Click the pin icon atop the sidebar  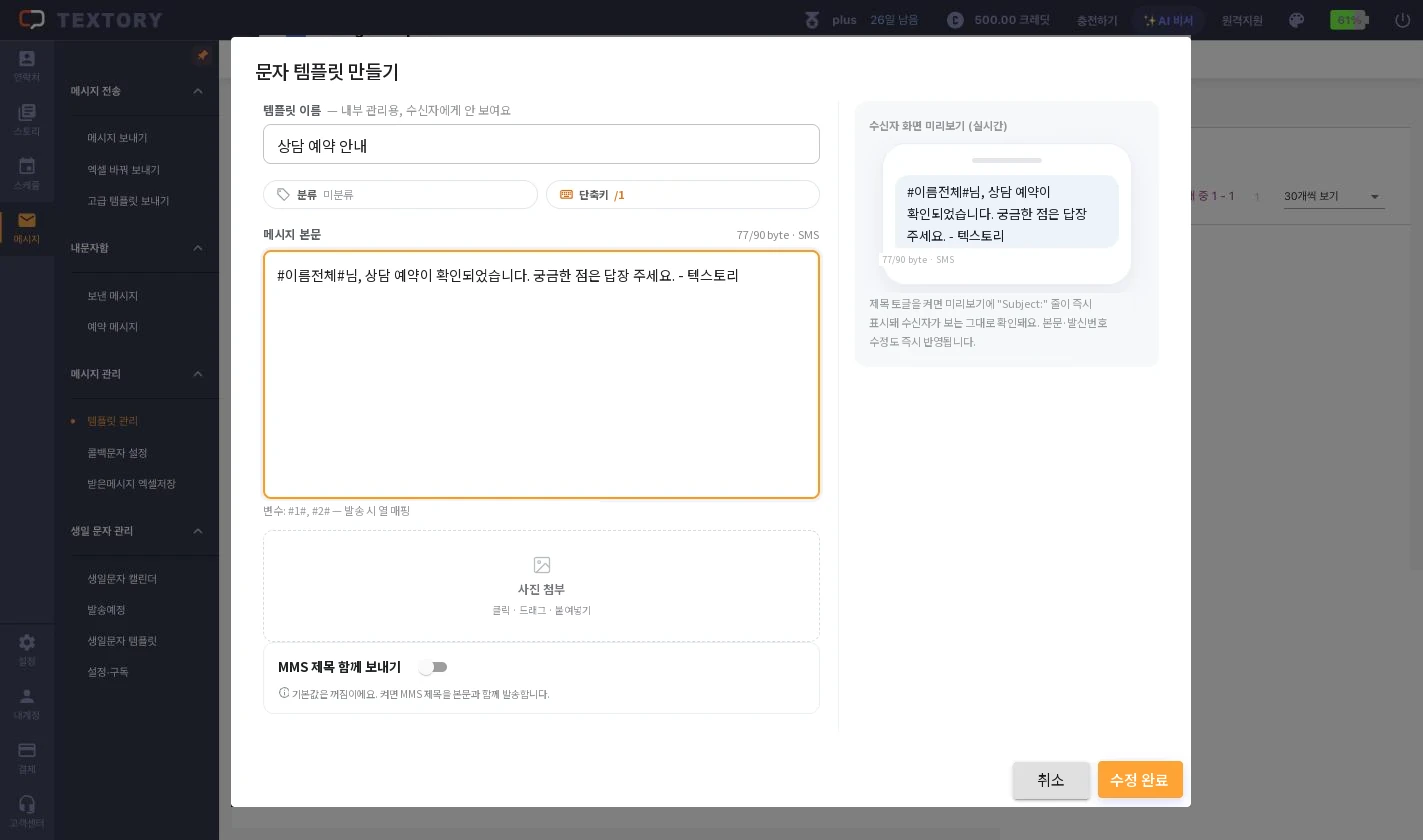pyautogui.click(x=203, y=56)
